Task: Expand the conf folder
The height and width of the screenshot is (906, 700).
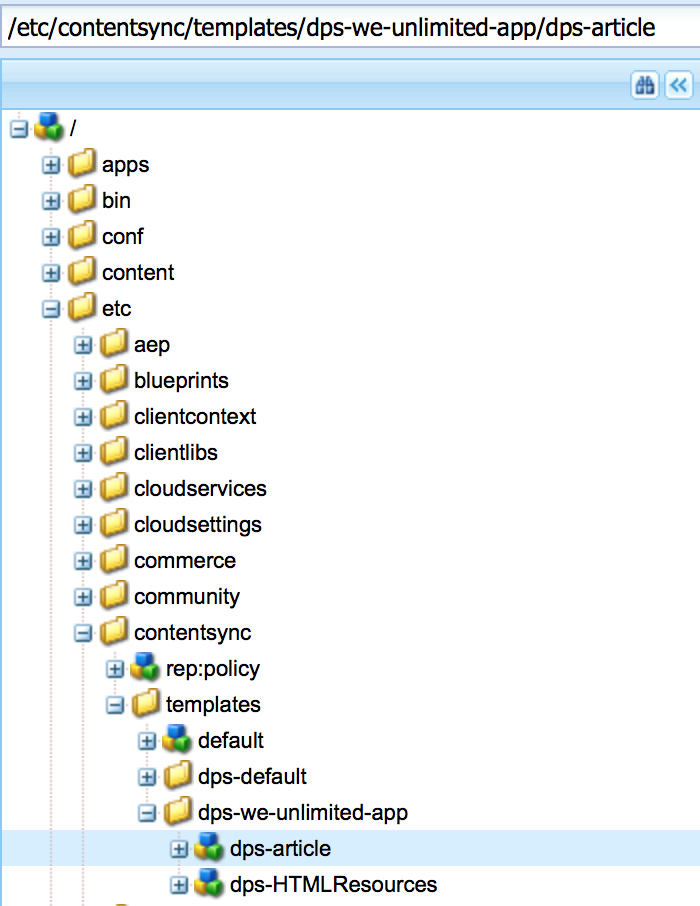Action: [51, 237]
